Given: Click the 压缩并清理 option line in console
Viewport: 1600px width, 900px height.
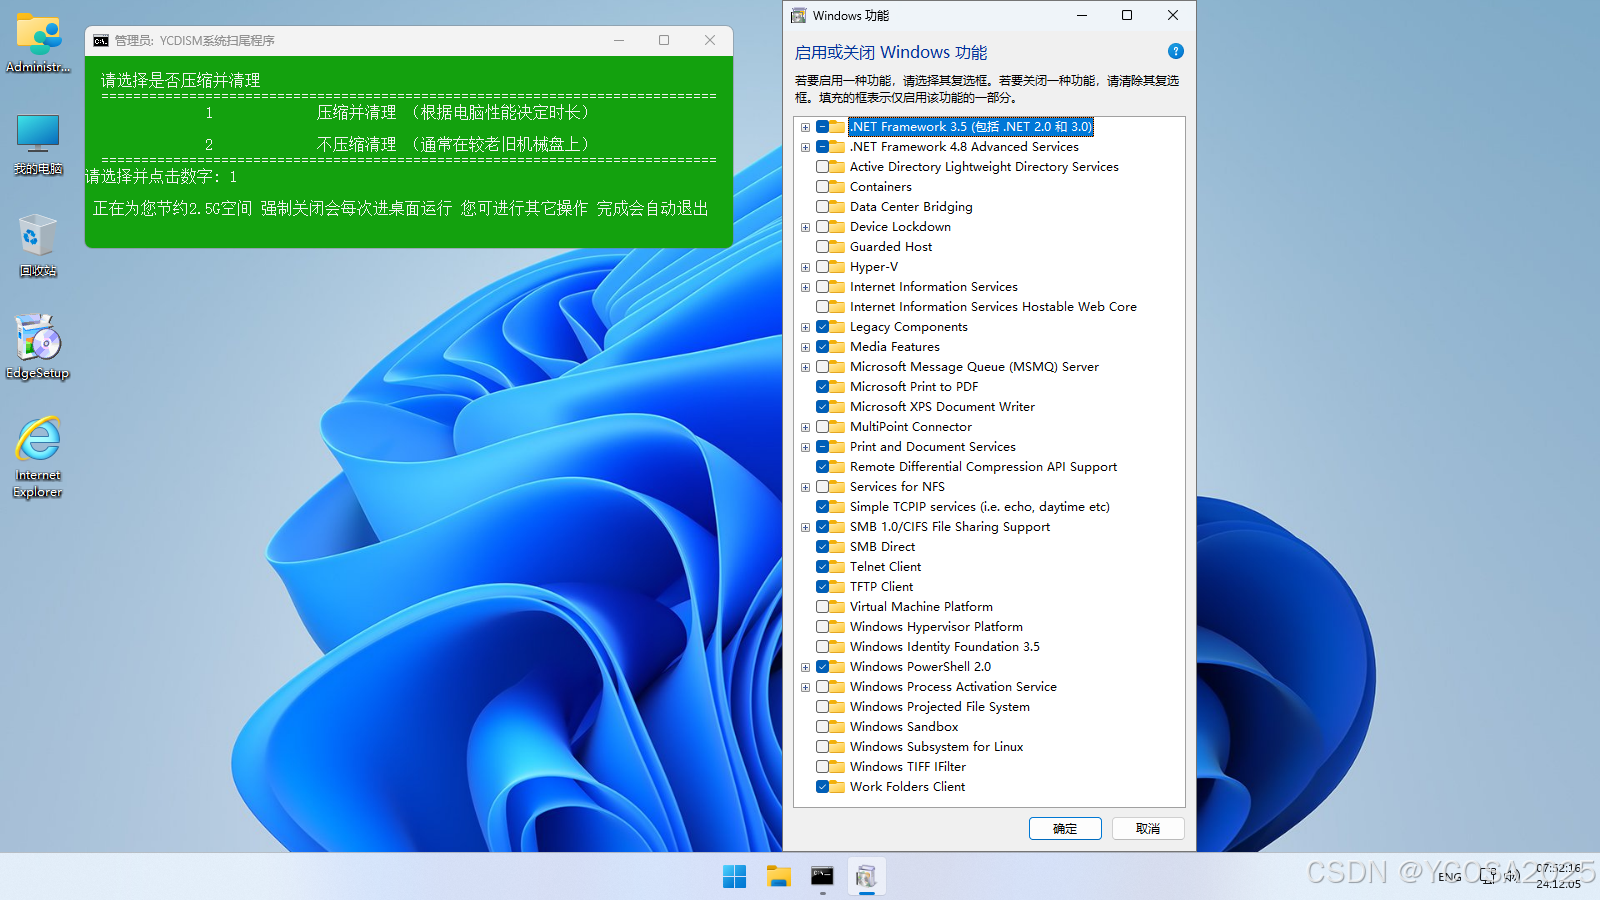Looking at the screenshot, I should coord(398,113).
